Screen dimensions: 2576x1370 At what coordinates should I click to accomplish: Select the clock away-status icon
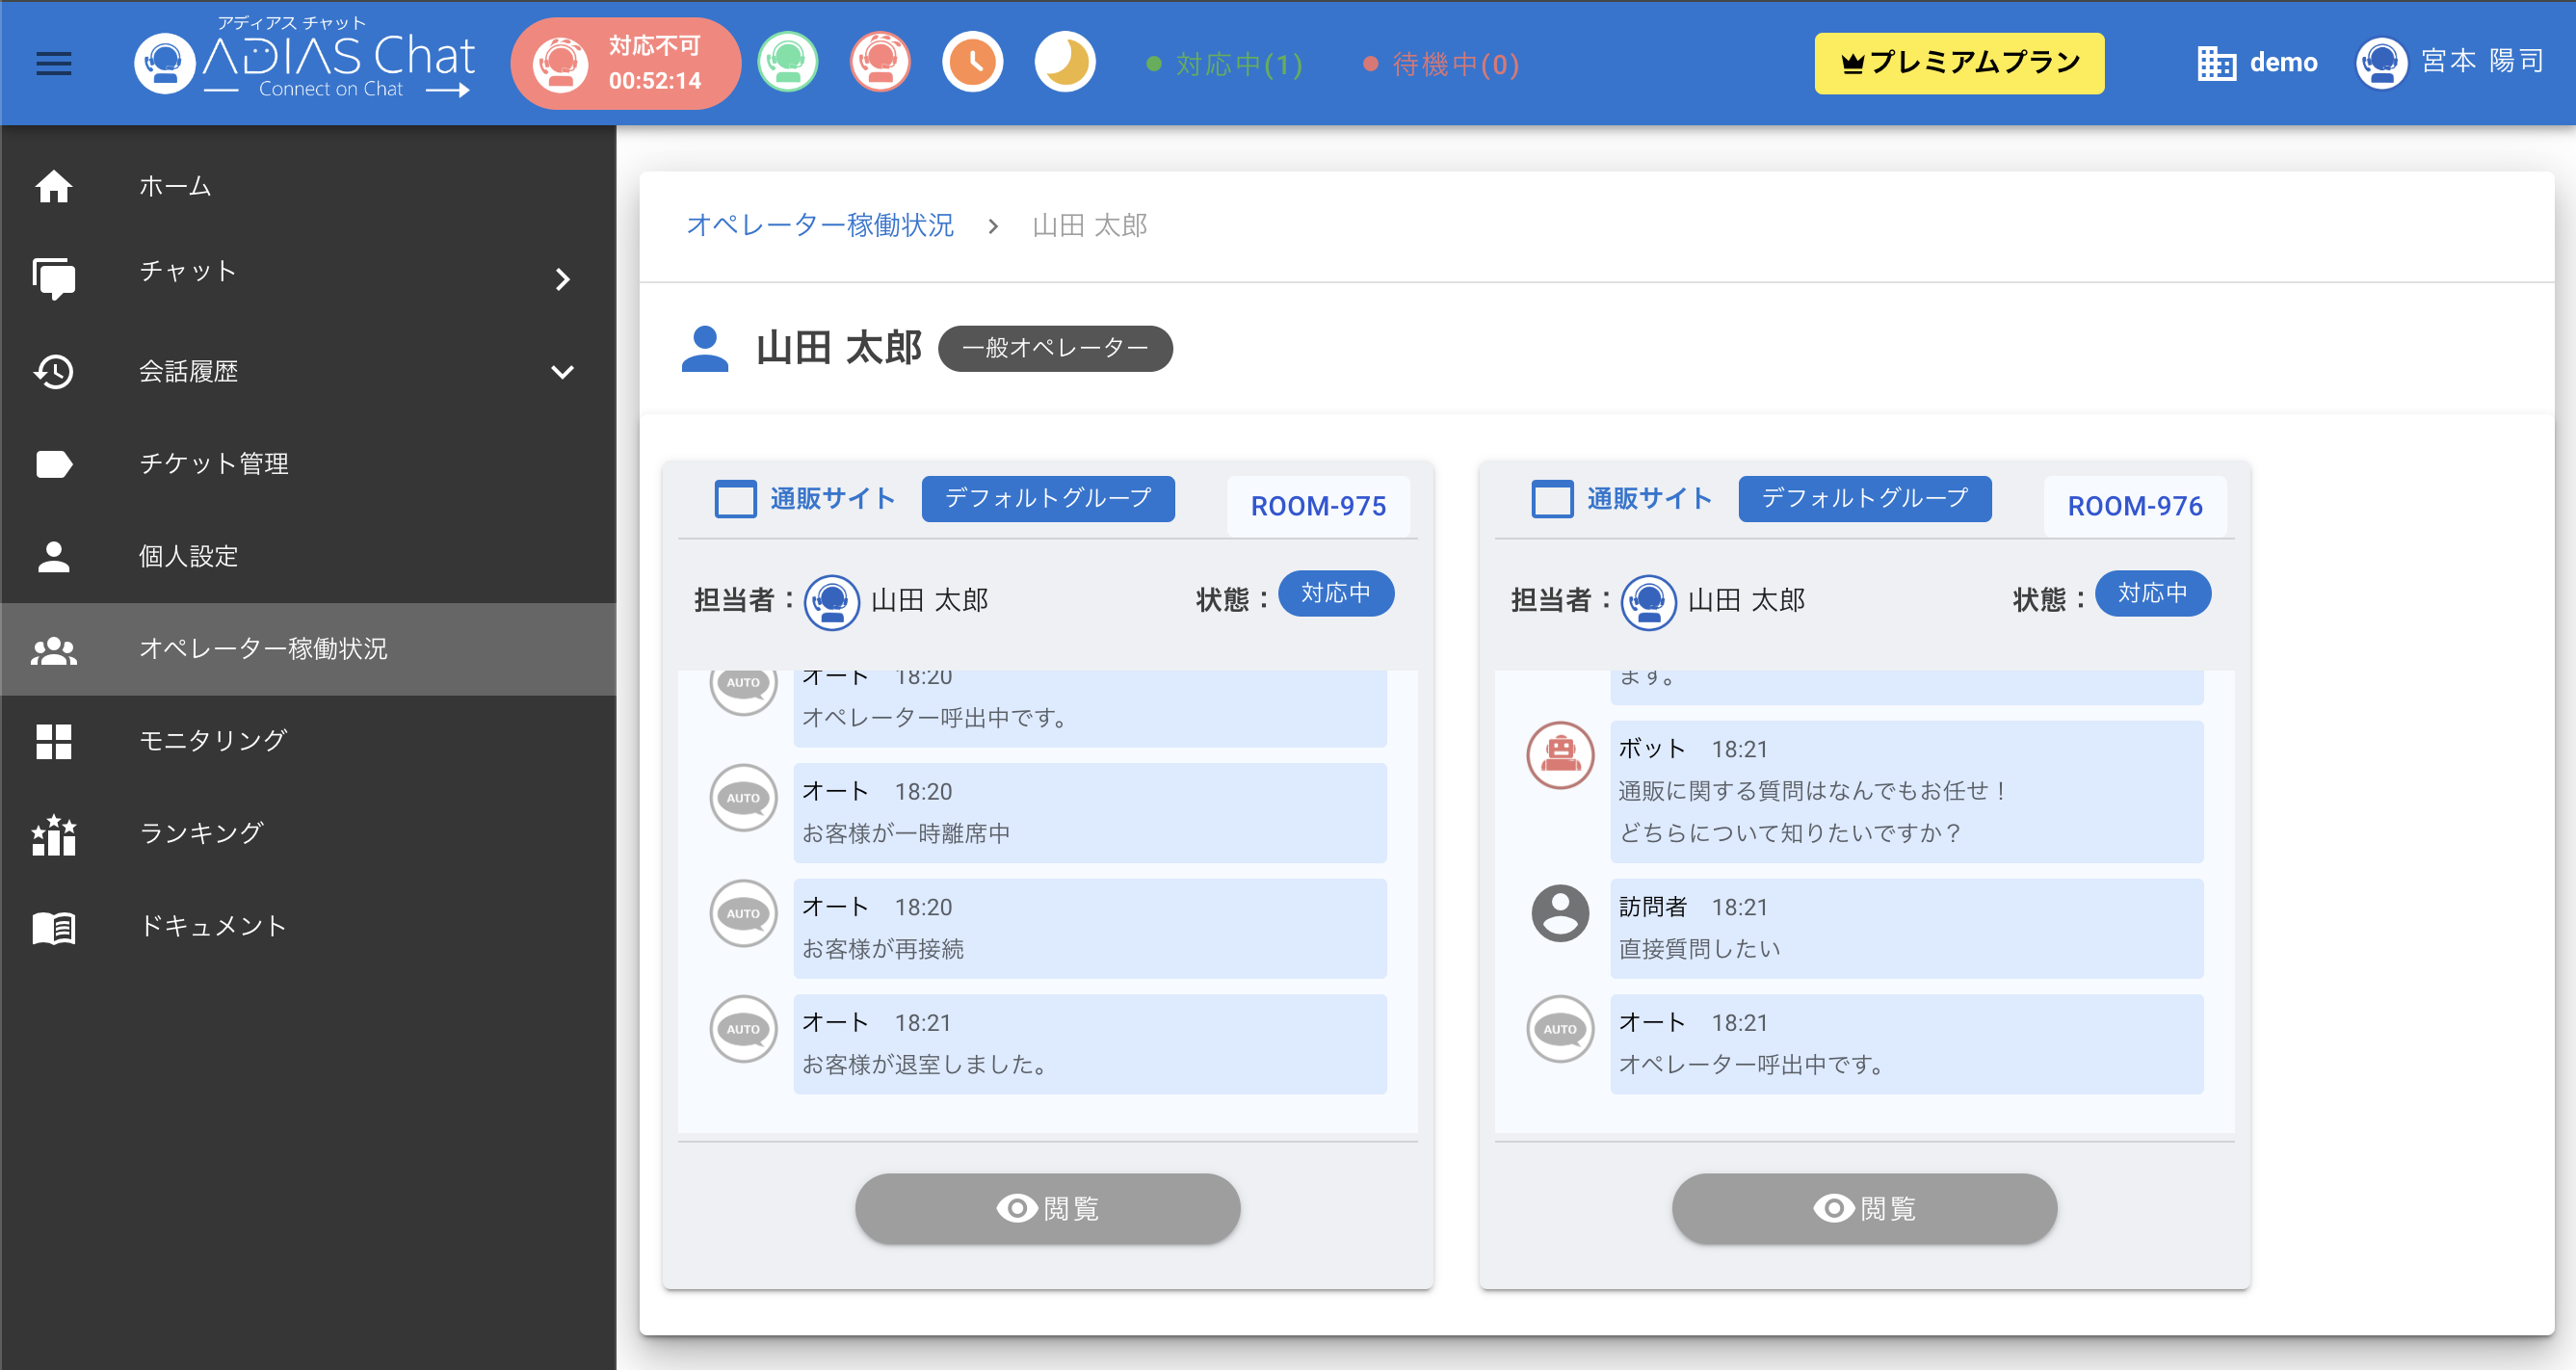click(972, 62)
